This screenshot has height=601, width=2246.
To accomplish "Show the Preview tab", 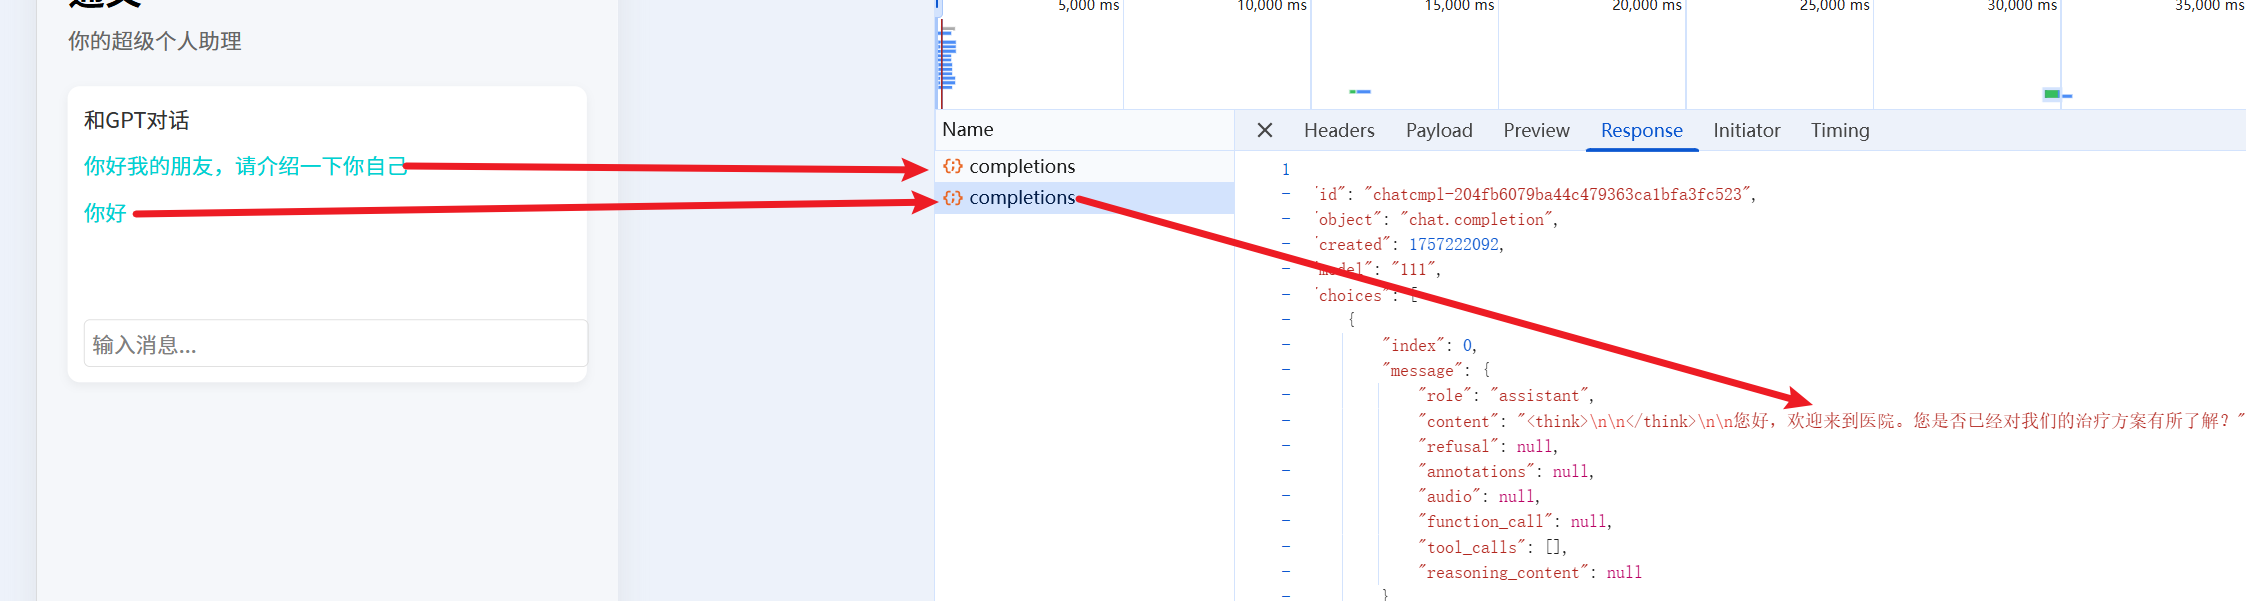I will coord(1536,130).
